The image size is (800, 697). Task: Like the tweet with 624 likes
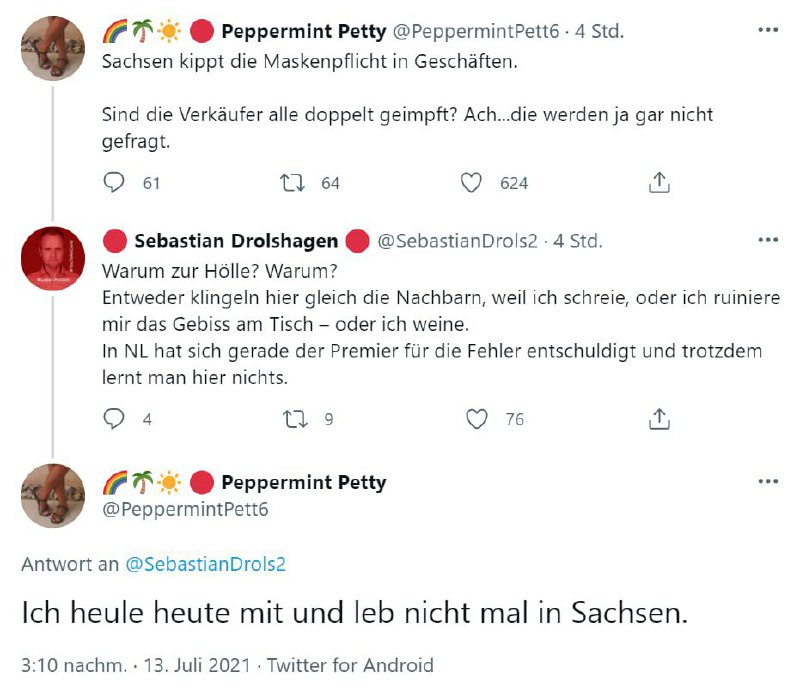[x=471, y=182]
